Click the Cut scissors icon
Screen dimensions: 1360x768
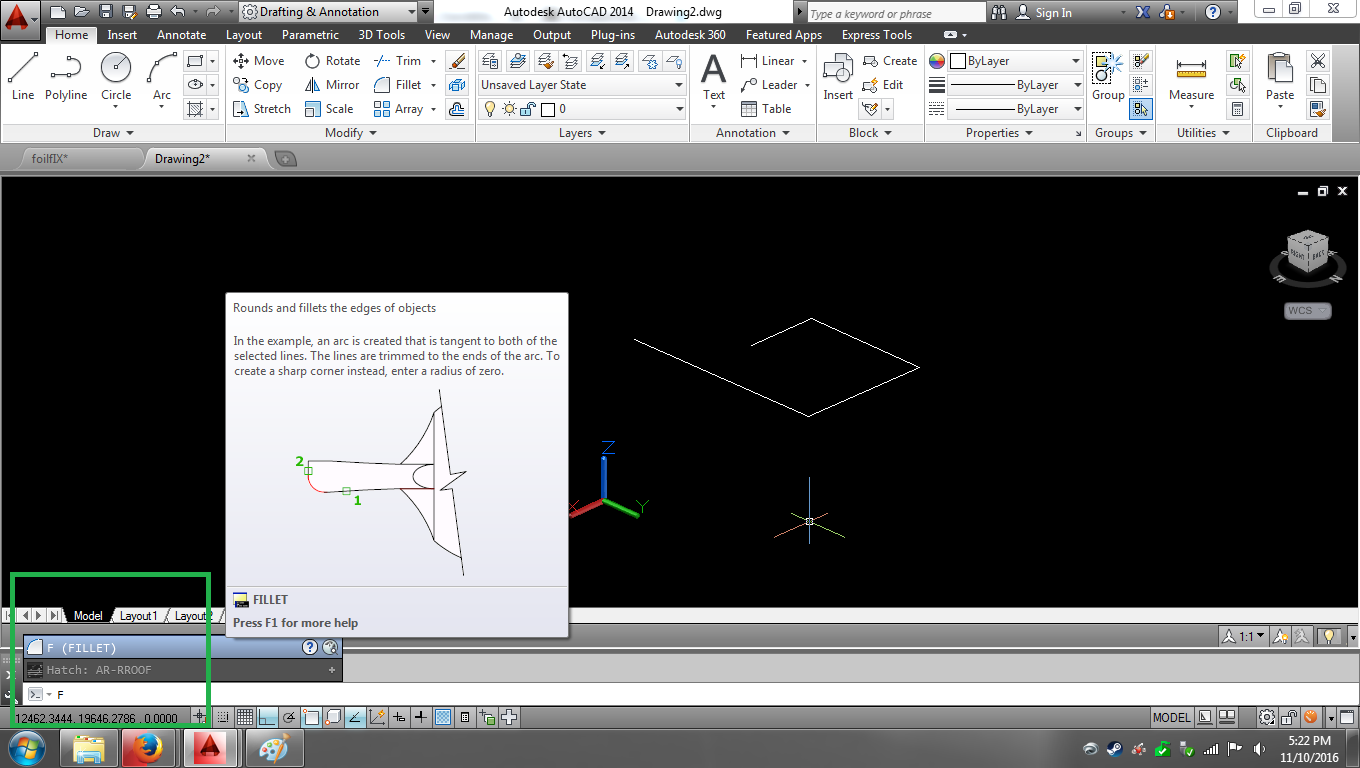point(1318,61)
